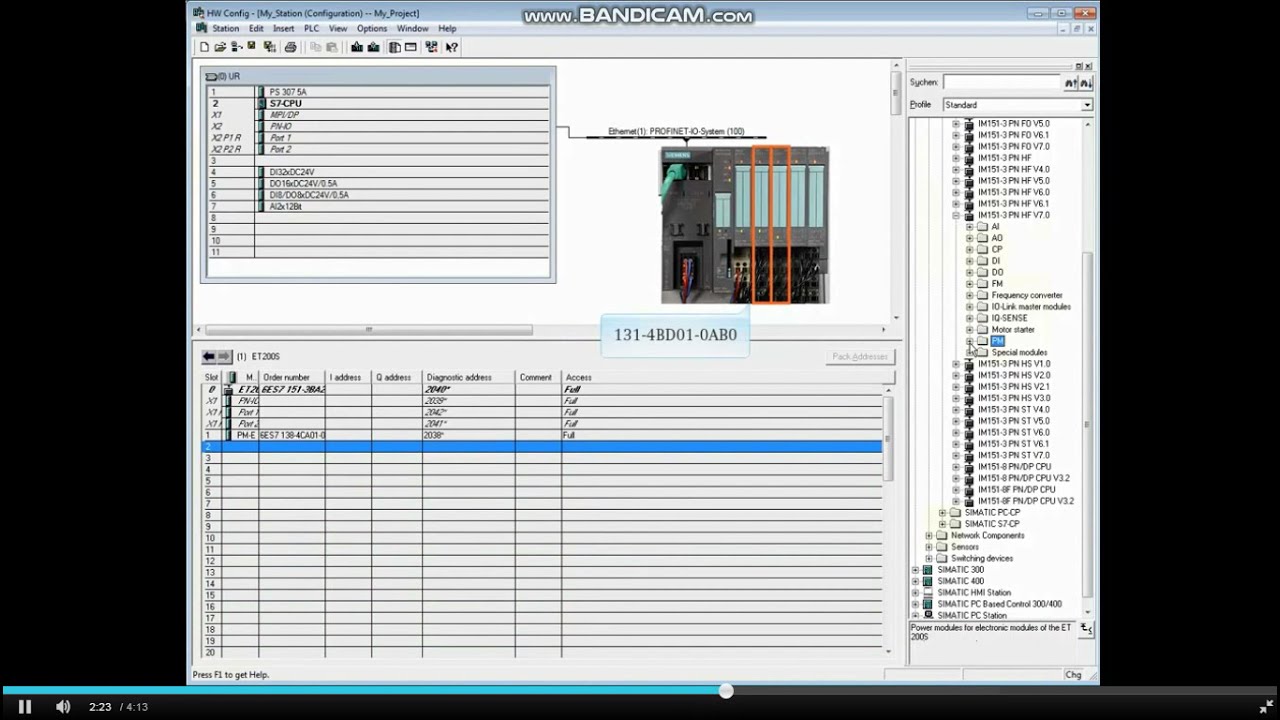Click the catalog info toggle icon at bottom

click(x=1086, y=629)
